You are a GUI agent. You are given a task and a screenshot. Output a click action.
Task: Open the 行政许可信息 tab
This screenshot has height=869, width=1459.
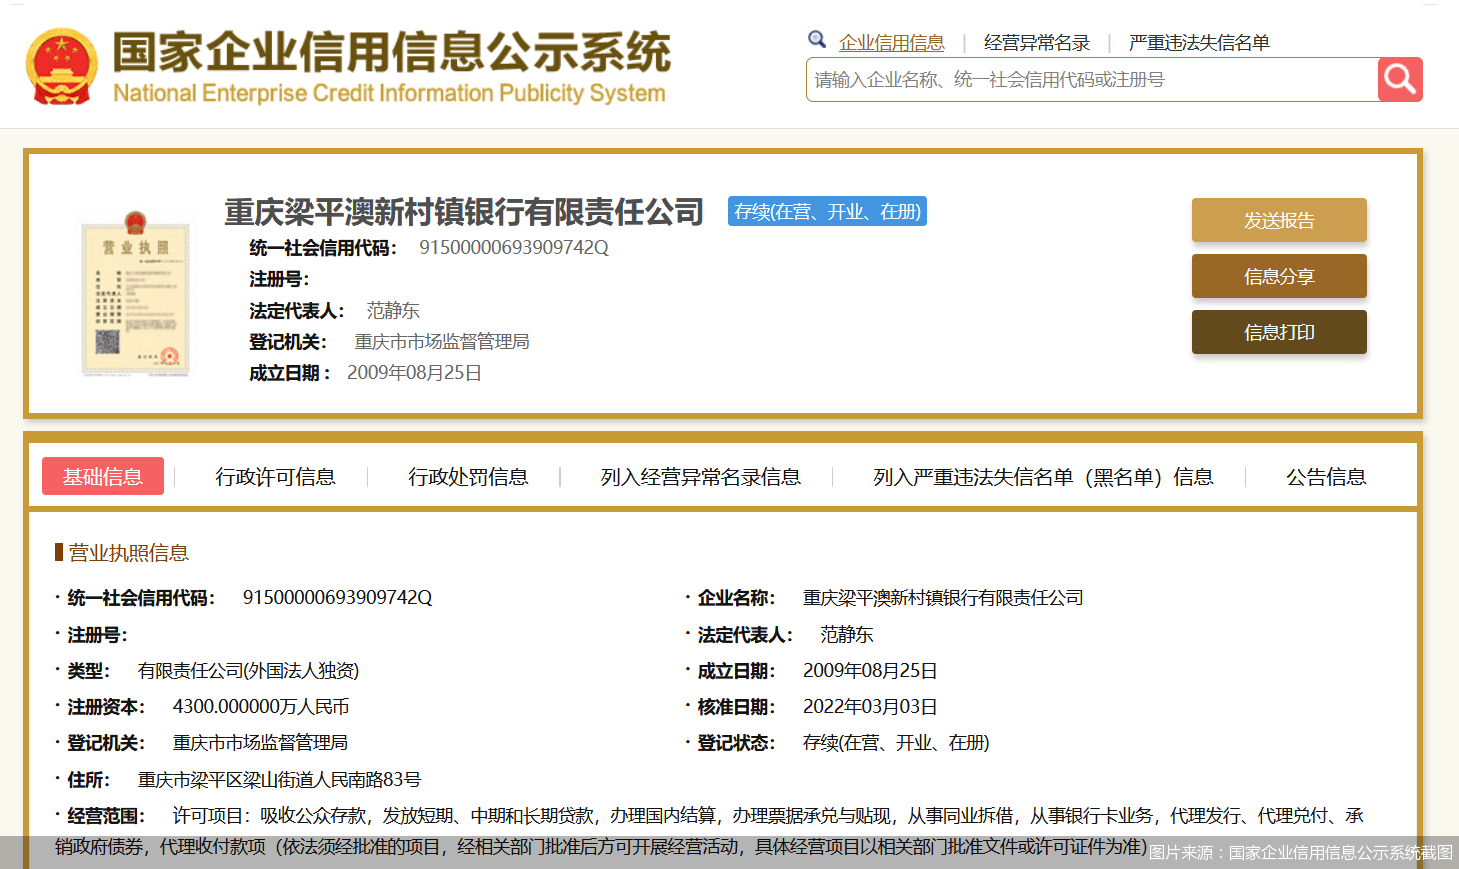pos(275,477)
